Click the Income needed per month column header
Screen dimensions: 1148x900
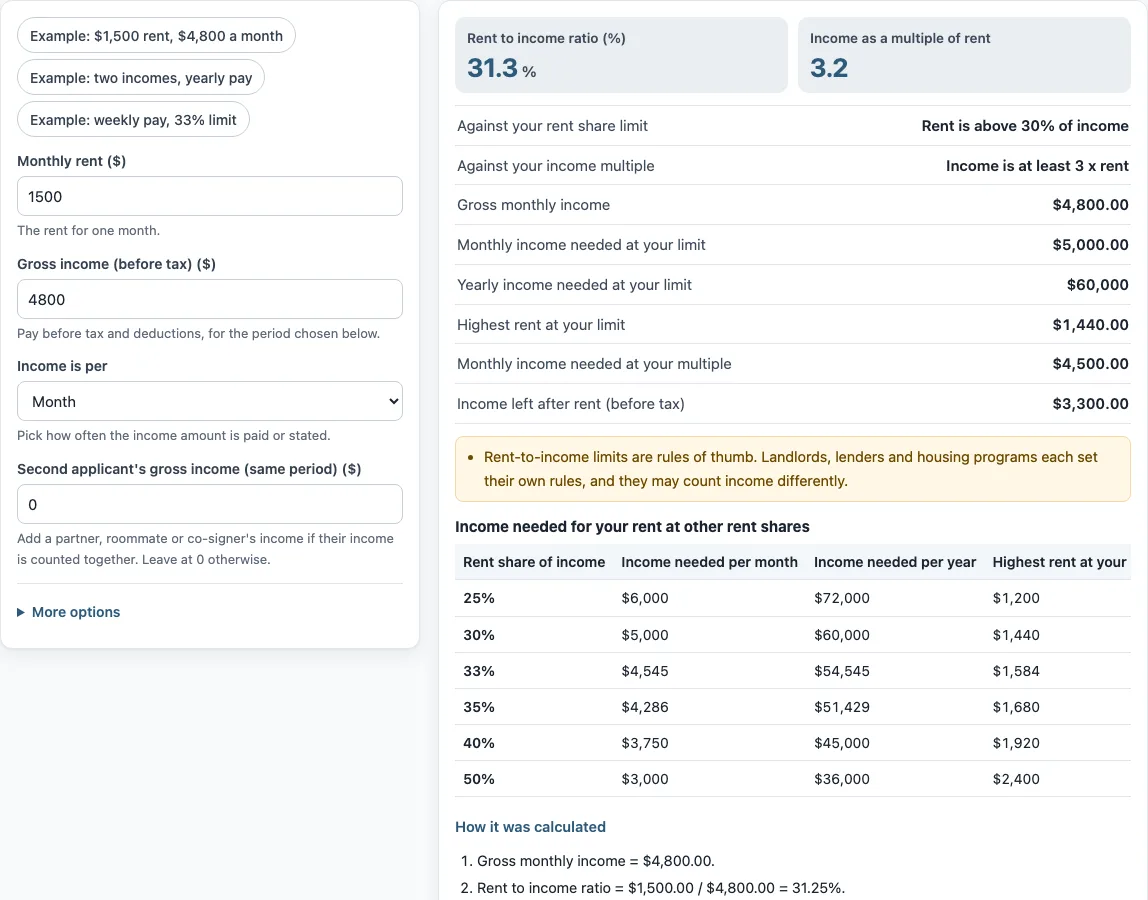pyautogui.click(x=709, y=562)
